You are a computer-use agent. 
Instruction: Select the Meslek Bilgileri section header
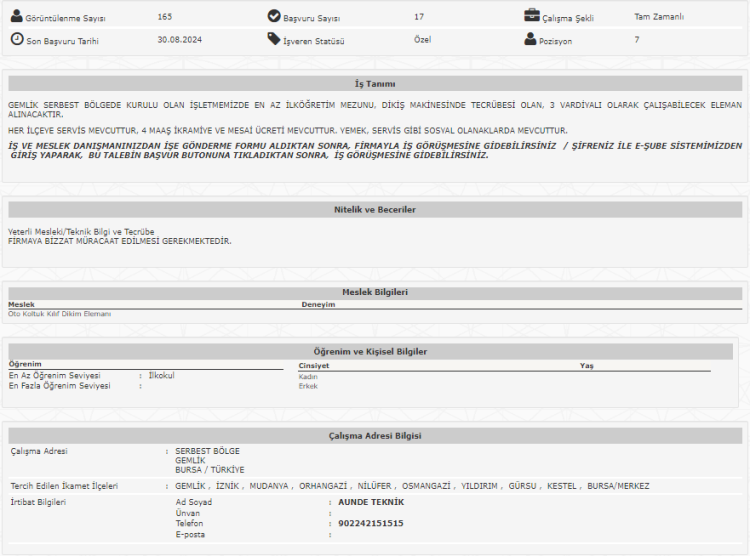(375, 292)
